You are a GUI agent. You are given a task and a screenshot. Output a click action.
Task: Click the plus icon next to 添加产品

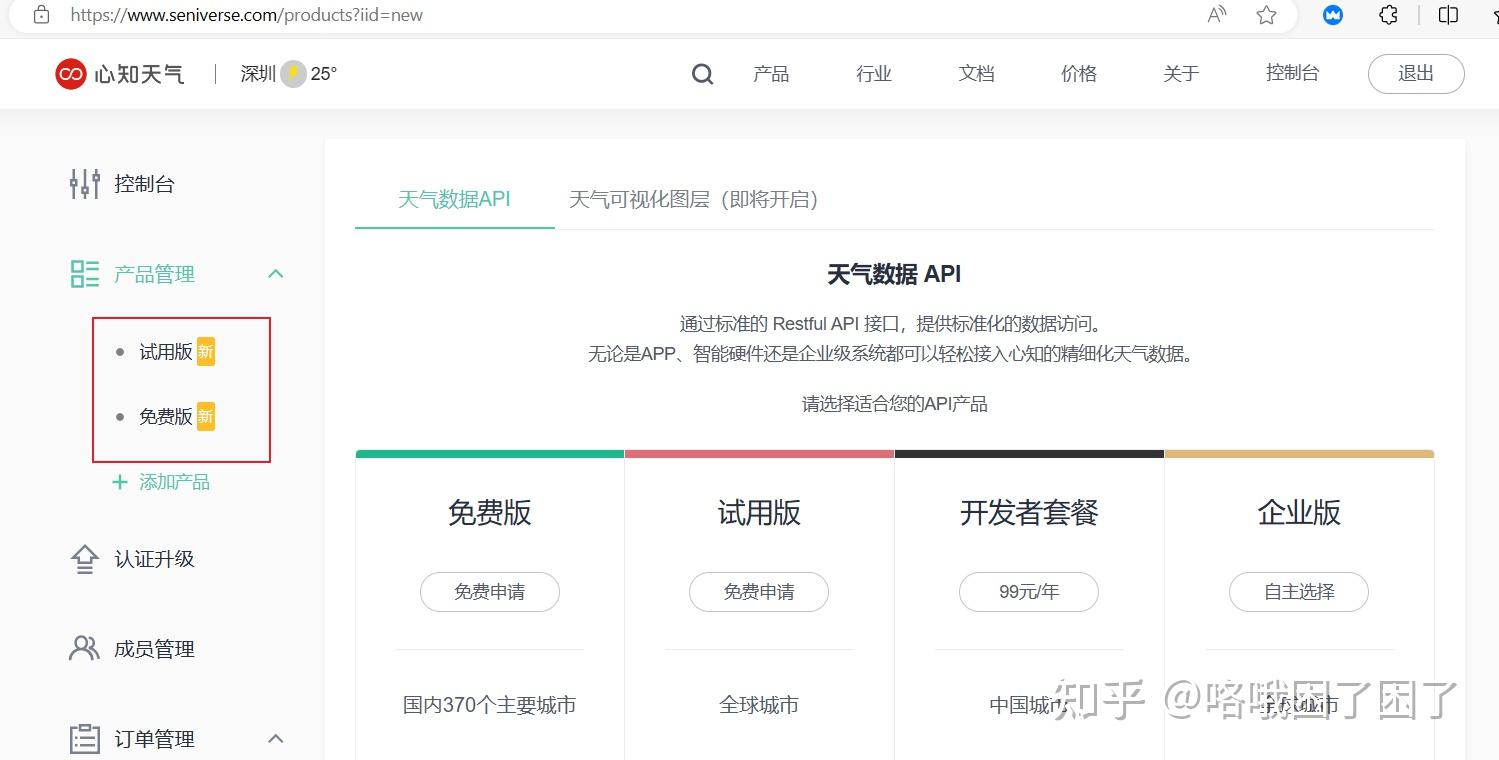click(118, 481)
